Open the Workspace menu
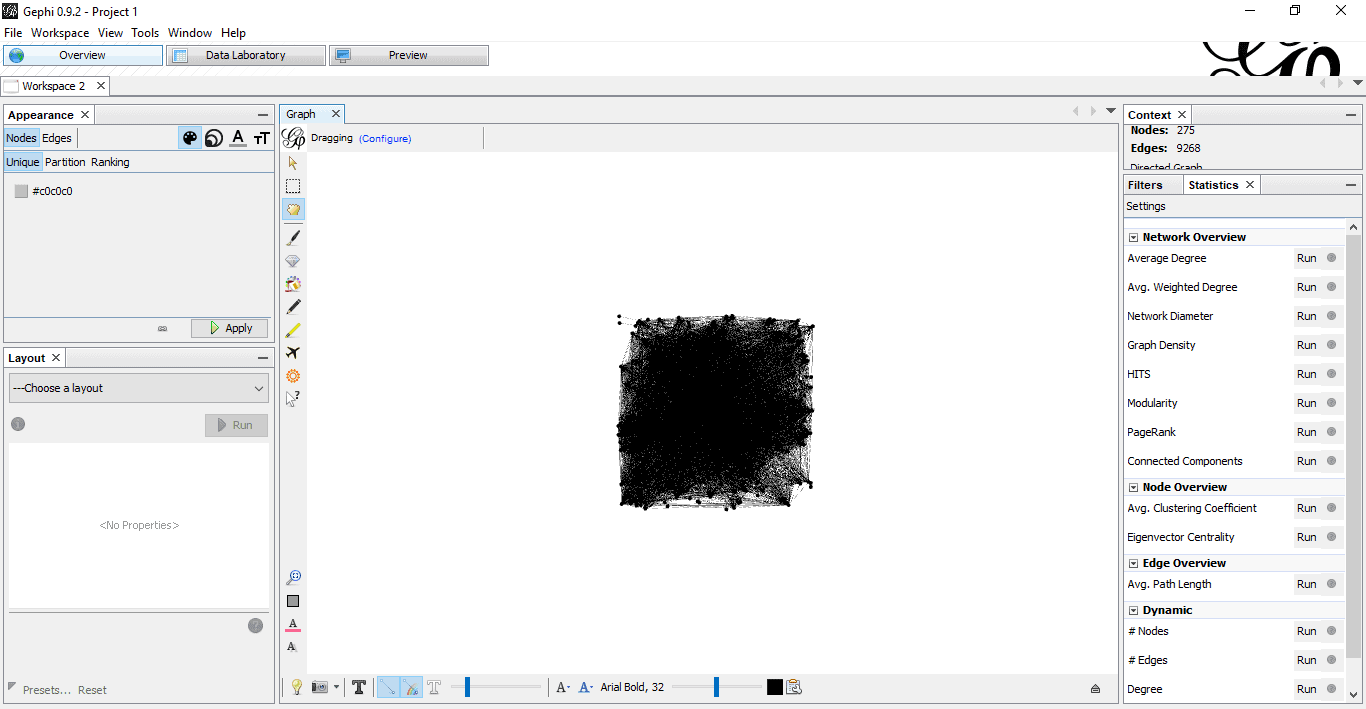The height and width of the screenshot is (709, 1366). 60,33
